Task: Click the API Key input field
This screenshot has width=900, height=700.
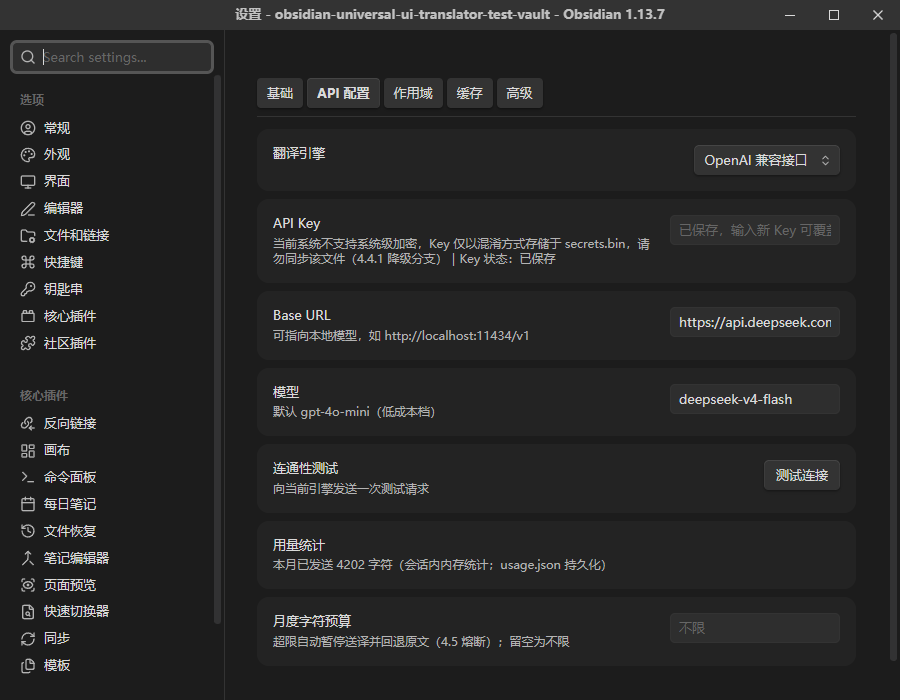Action: [755, 230]
